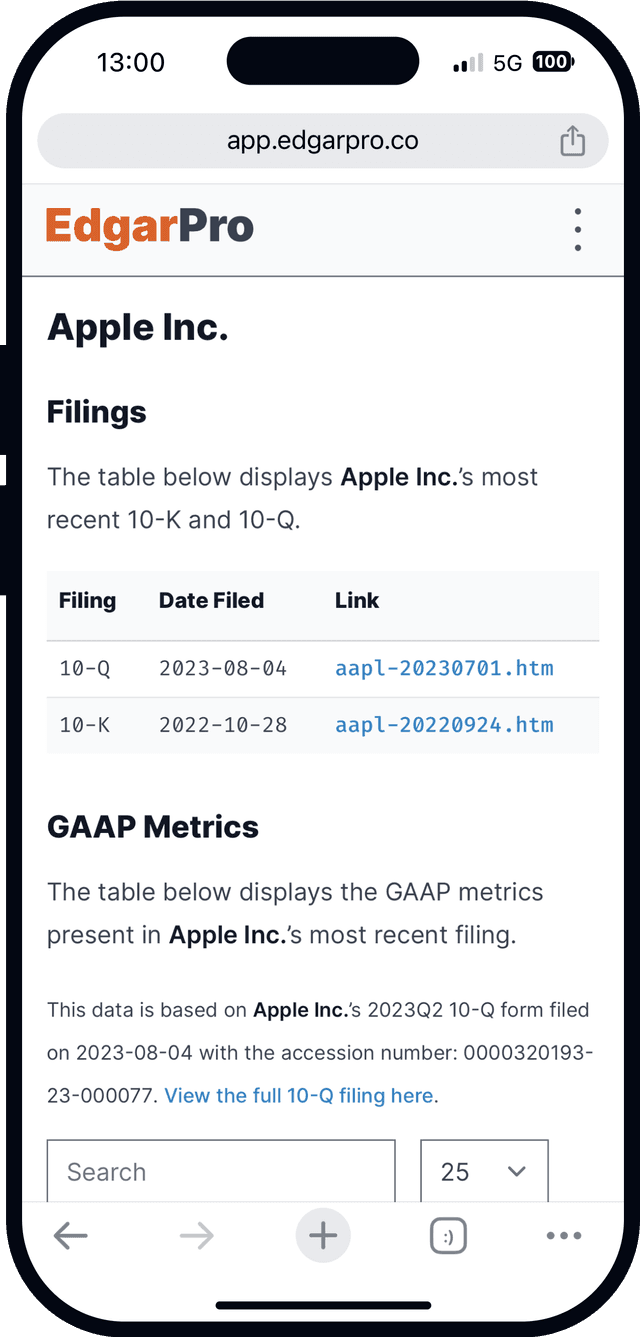The width and height of the screenshot is (640, 1337).
Task: Expand the 25 rows-per-page dropdown
Action: pos(484,1172)
